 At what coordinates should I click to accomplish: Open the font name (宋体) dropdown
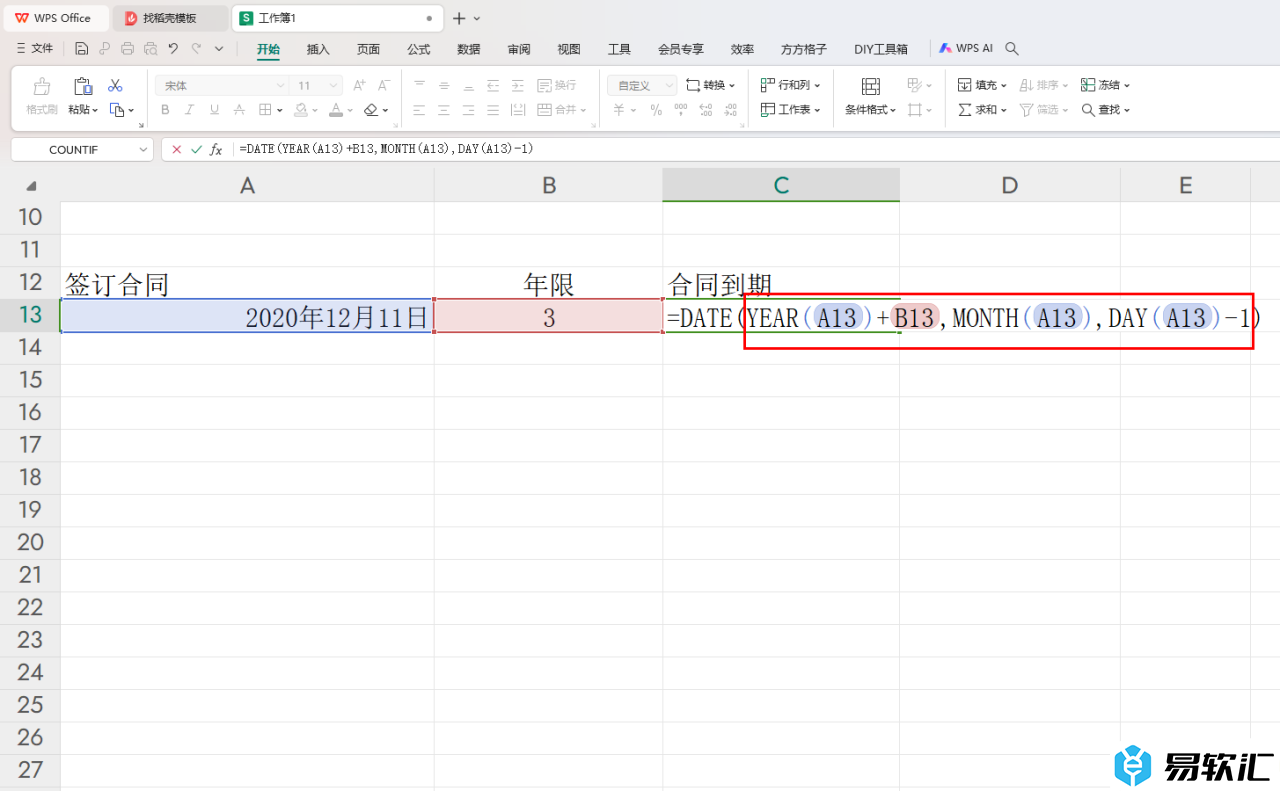[x=280, y=86]
